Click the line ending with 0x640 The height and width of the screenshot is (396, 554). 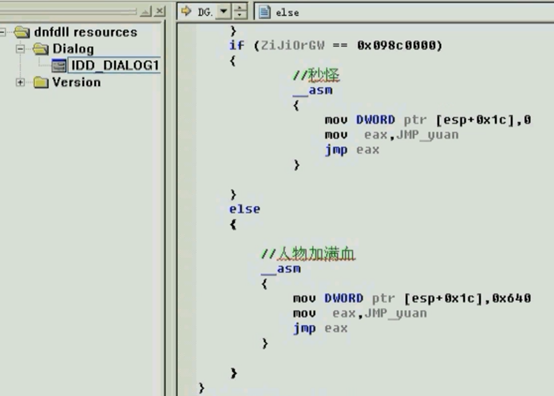coord(412,298)
